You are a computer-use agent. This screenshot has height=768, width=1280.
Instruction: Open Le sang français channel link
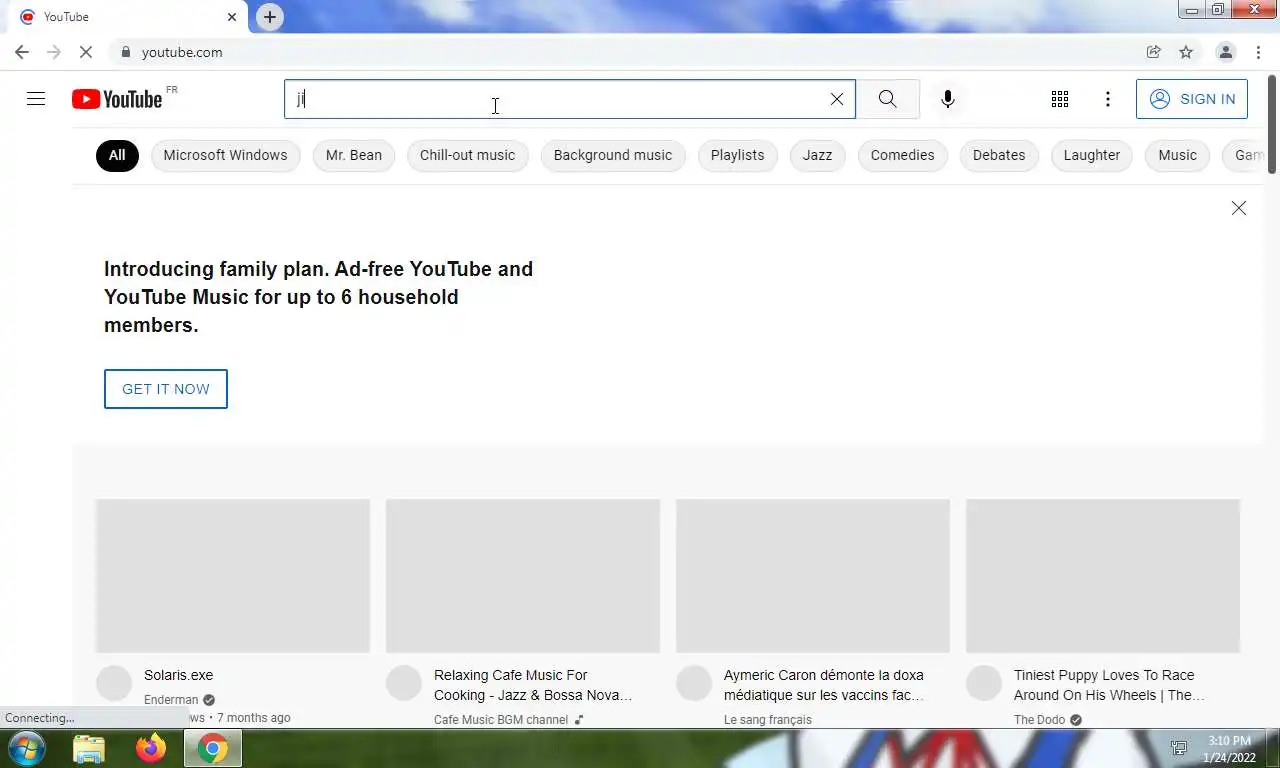click(x=768, y=720)
